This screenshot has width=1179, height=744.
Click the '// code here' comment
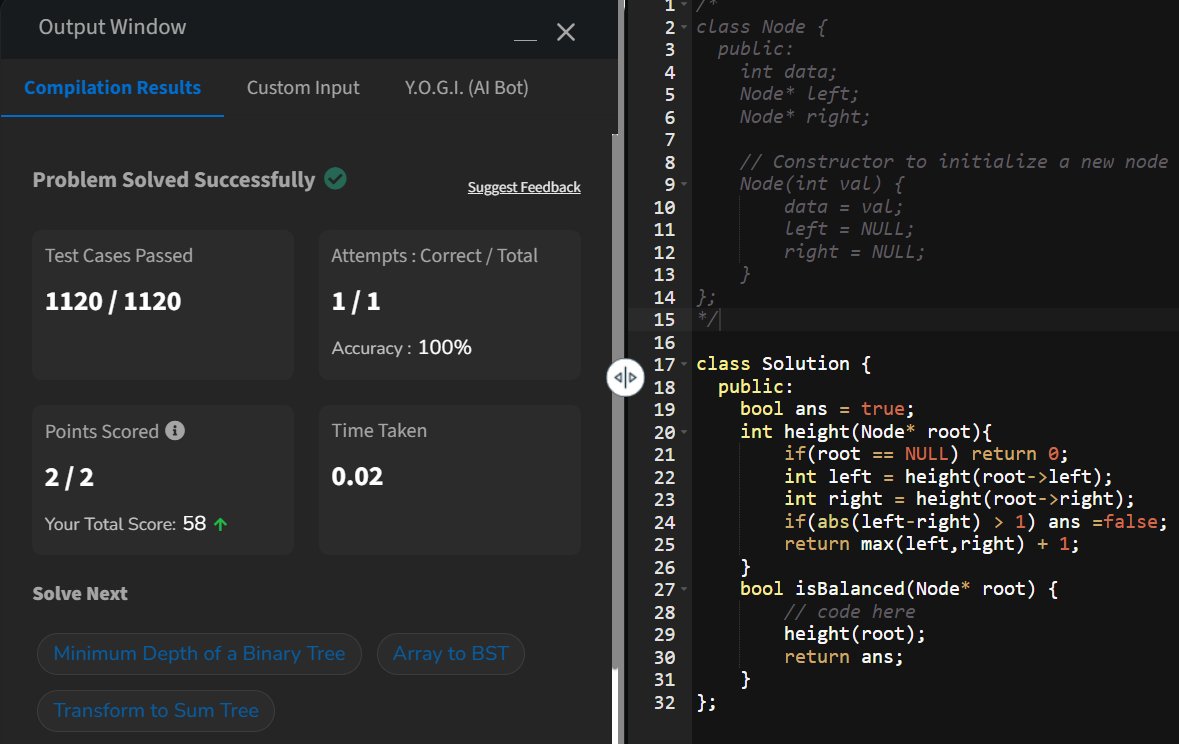pos(850,612)
